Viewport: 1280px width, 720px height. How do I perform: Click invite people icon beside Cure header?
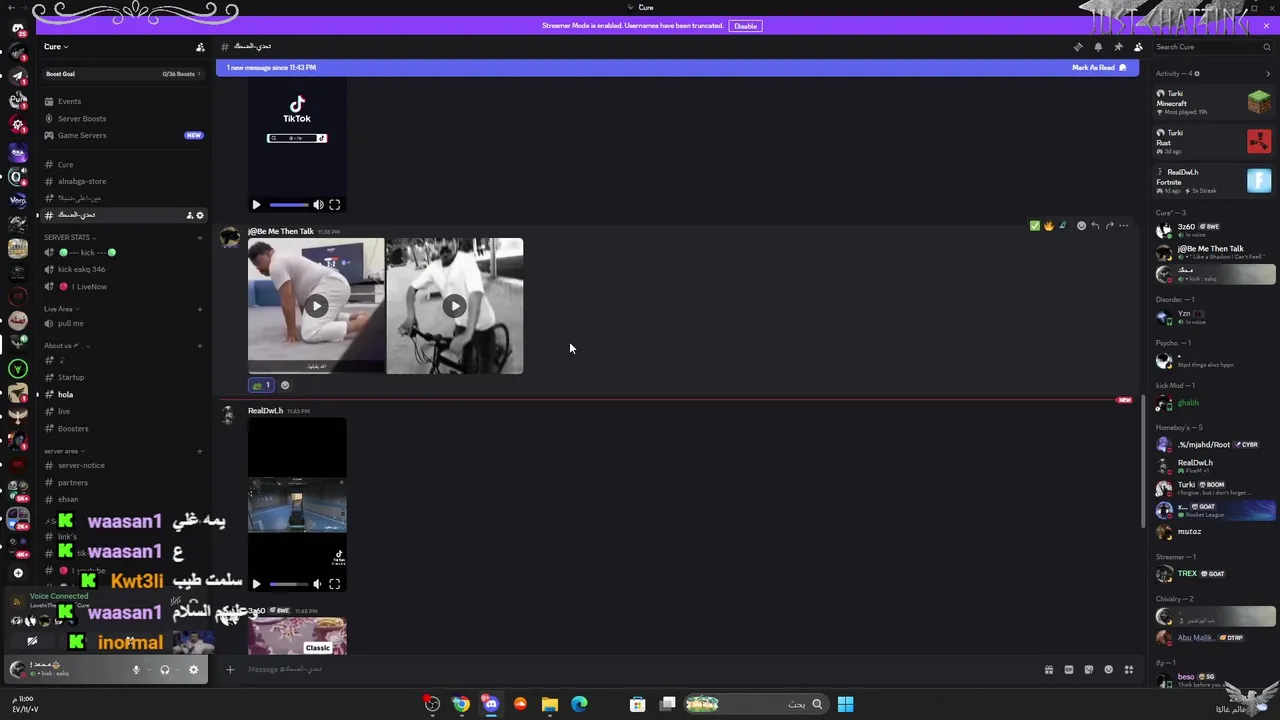tap(200, 47)
